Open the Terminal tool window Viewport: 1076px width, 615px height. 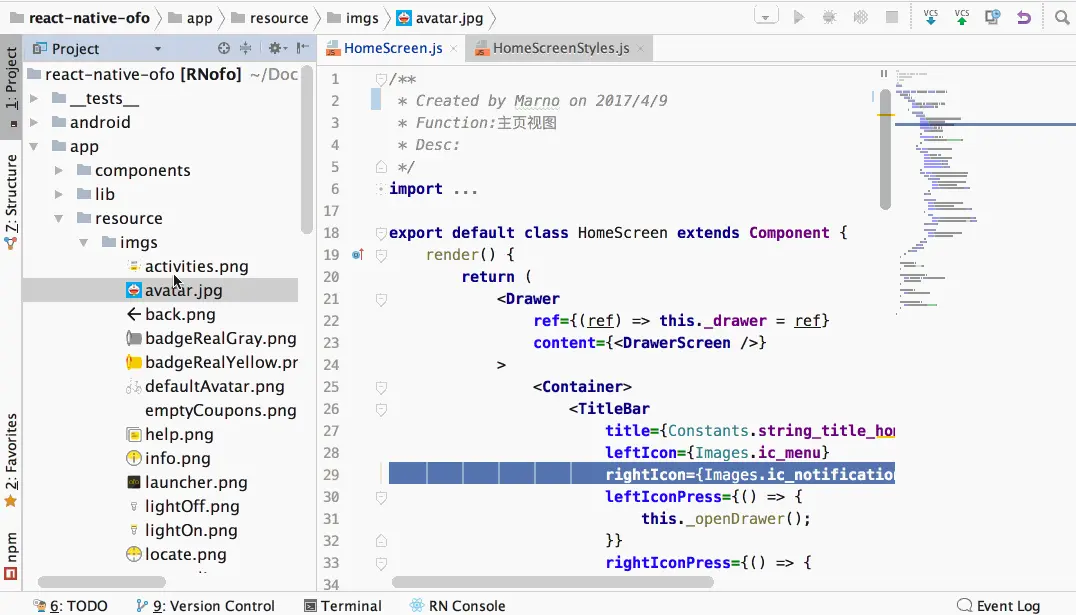[343, 605]
